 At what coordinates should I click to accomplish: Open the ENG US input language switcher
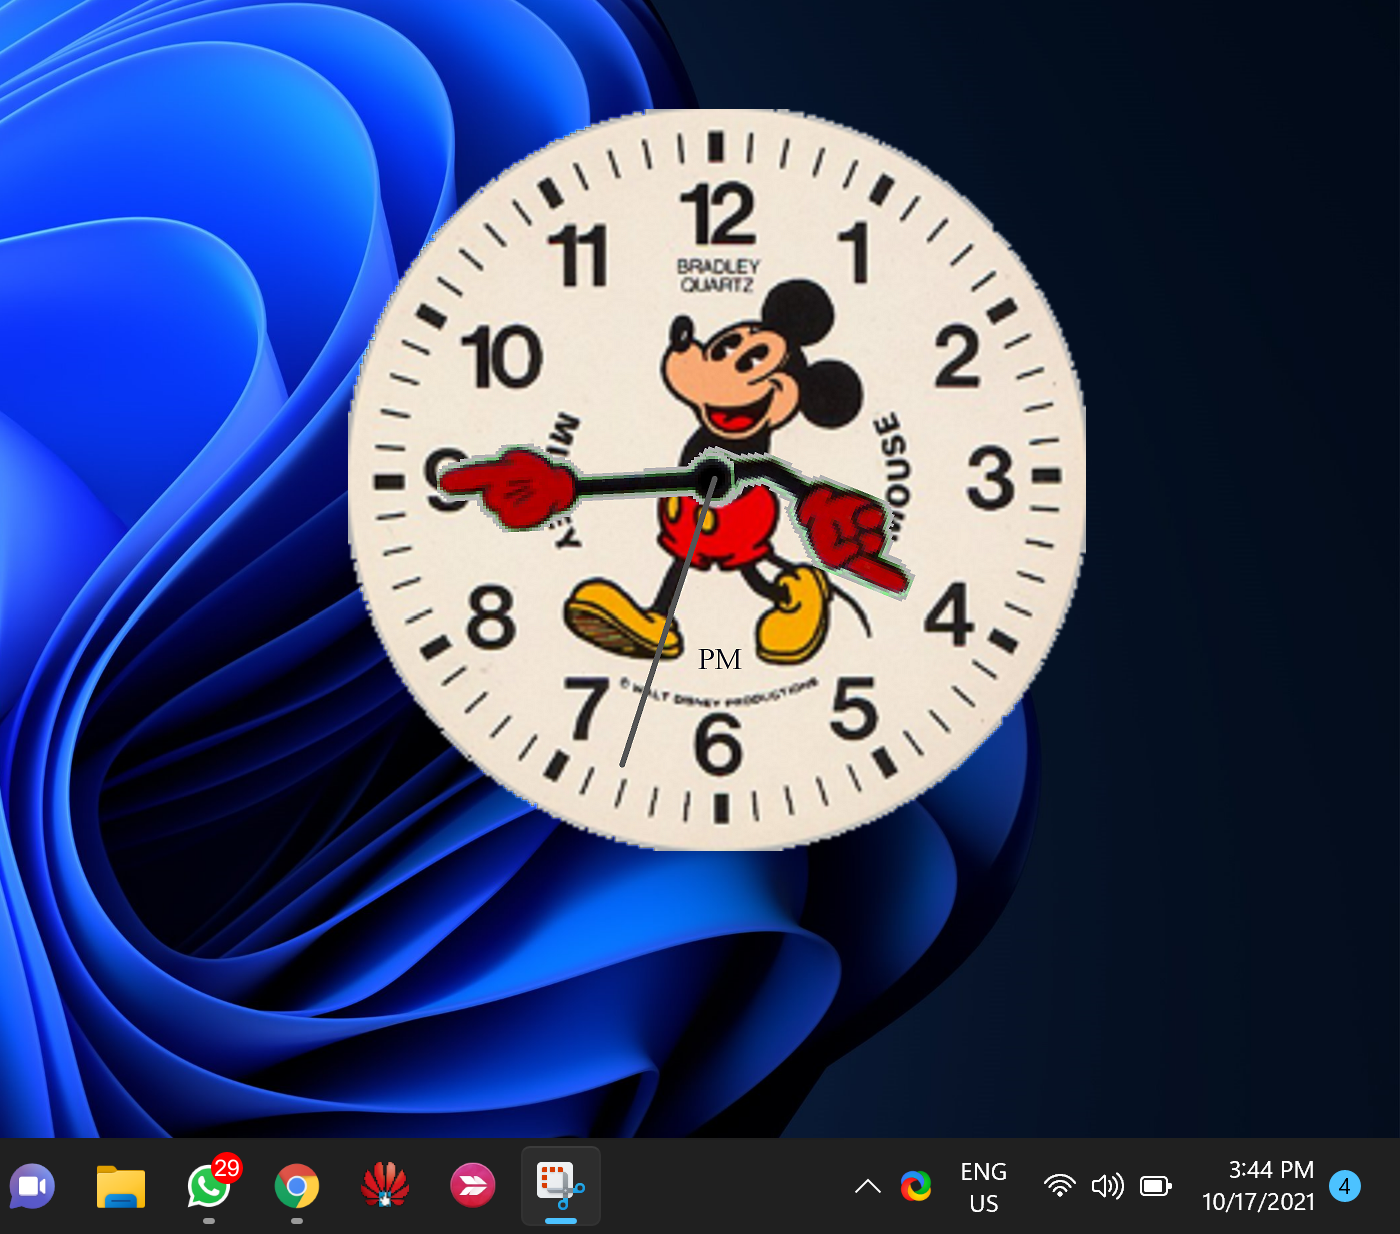(984, 1187)
